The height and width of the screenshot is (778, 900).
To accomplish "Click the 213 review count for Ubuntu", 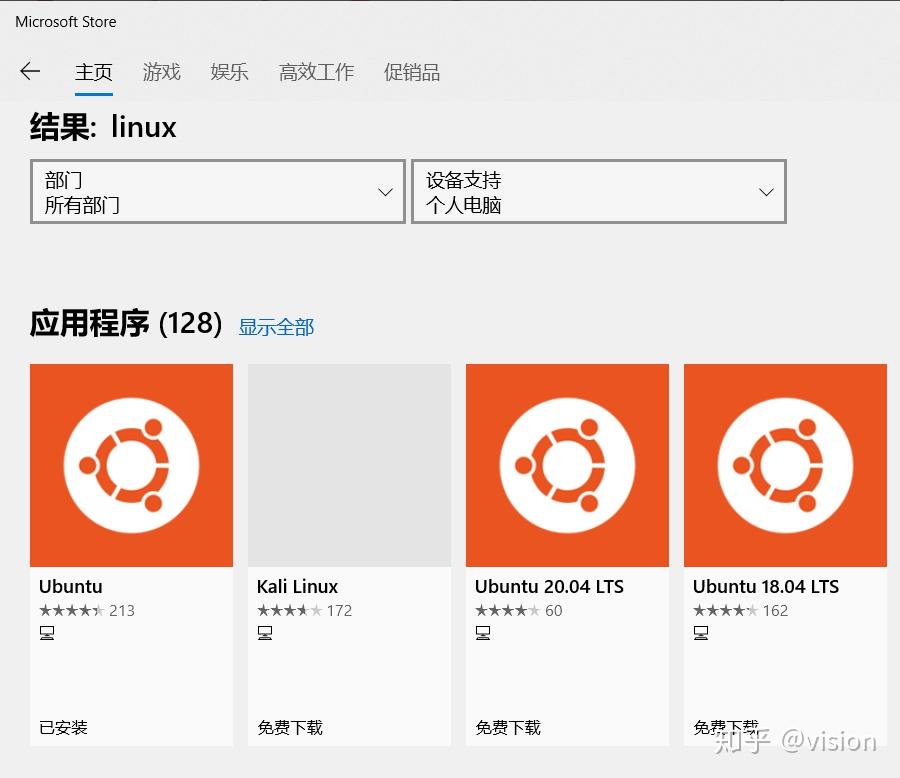I will click(122, 610).
